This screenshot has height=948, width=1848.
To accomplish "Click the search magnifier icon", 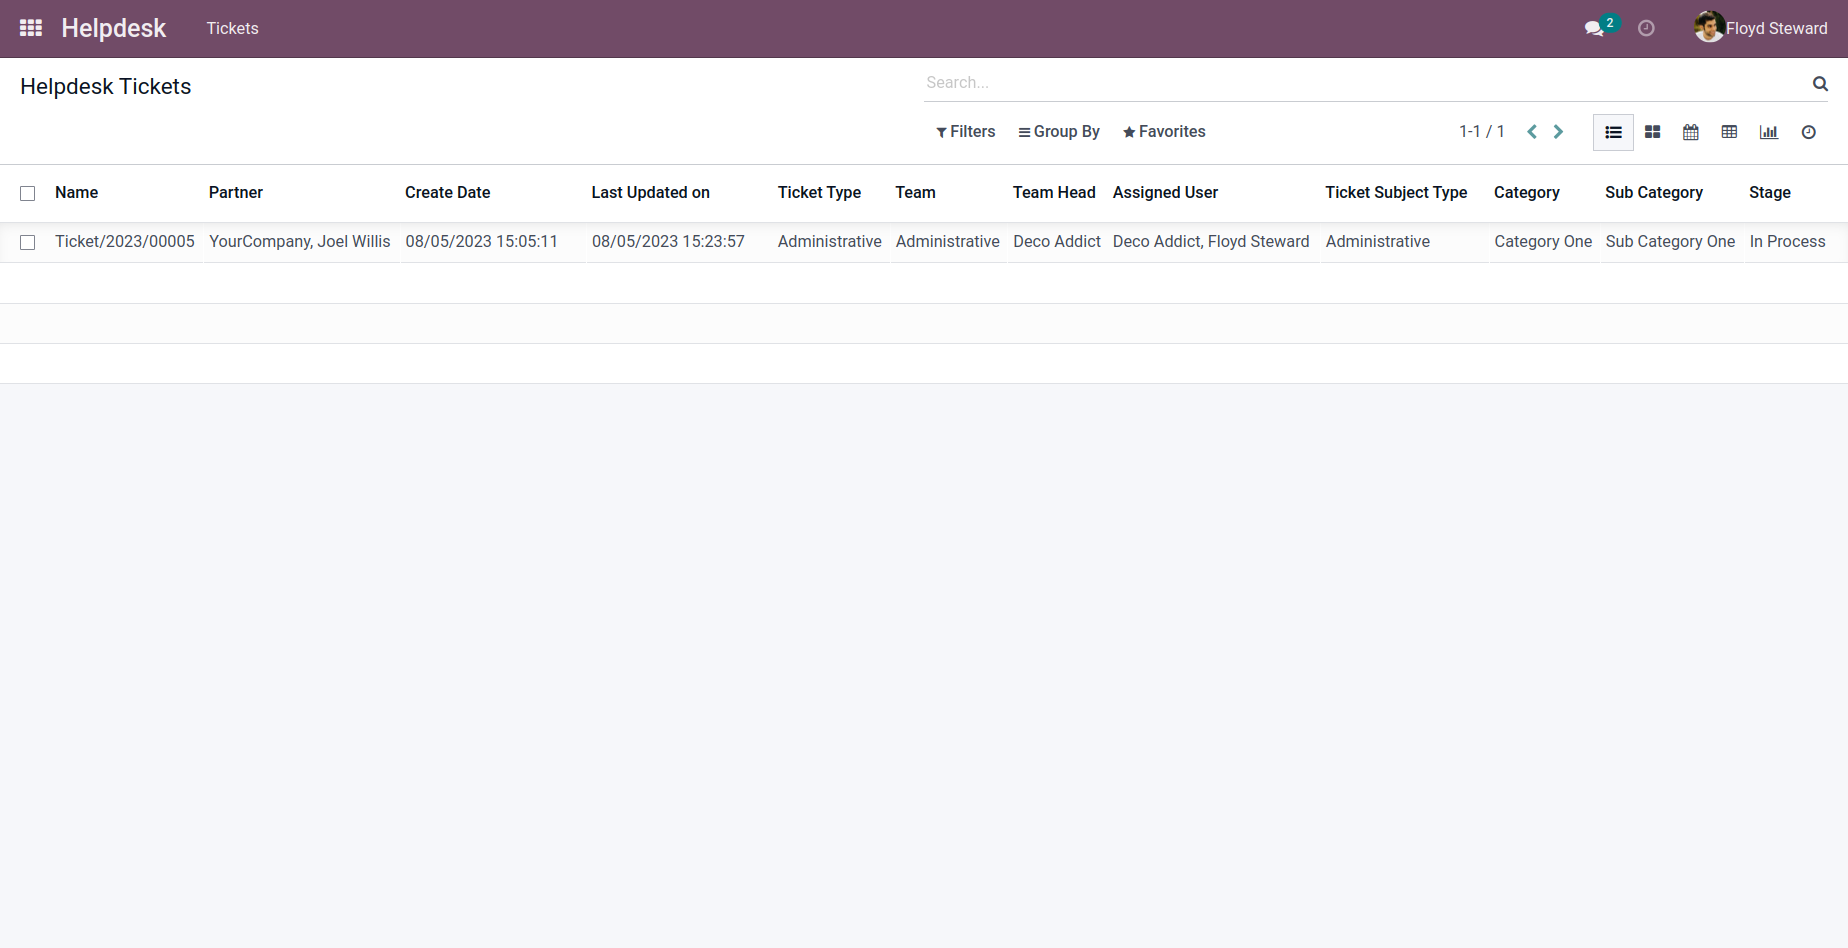I will click(1820, 84).
